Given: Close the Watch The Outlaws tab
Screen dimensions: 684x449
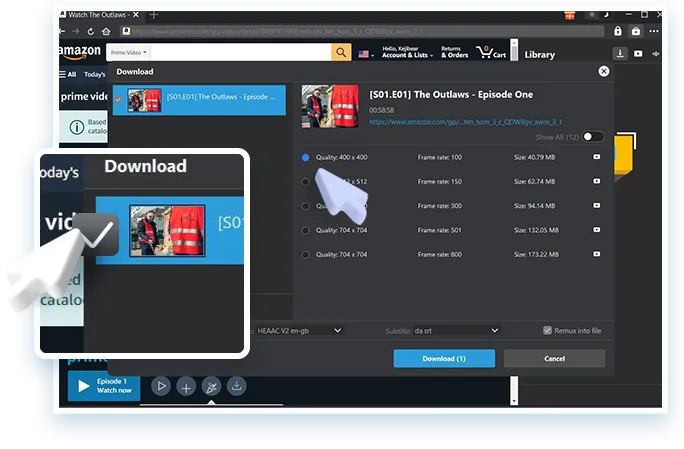Looking at the screenshot, I should (136, 15).
